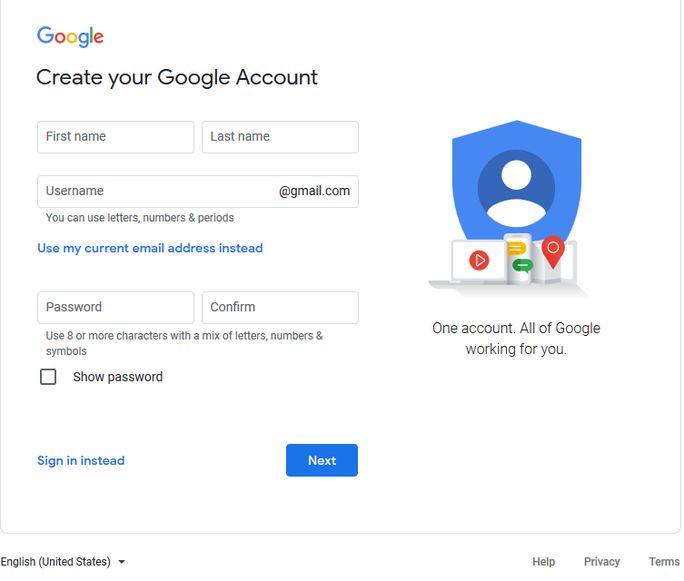
Task: Click the red play button icon in illustration
Action: [x=479, y=260]
